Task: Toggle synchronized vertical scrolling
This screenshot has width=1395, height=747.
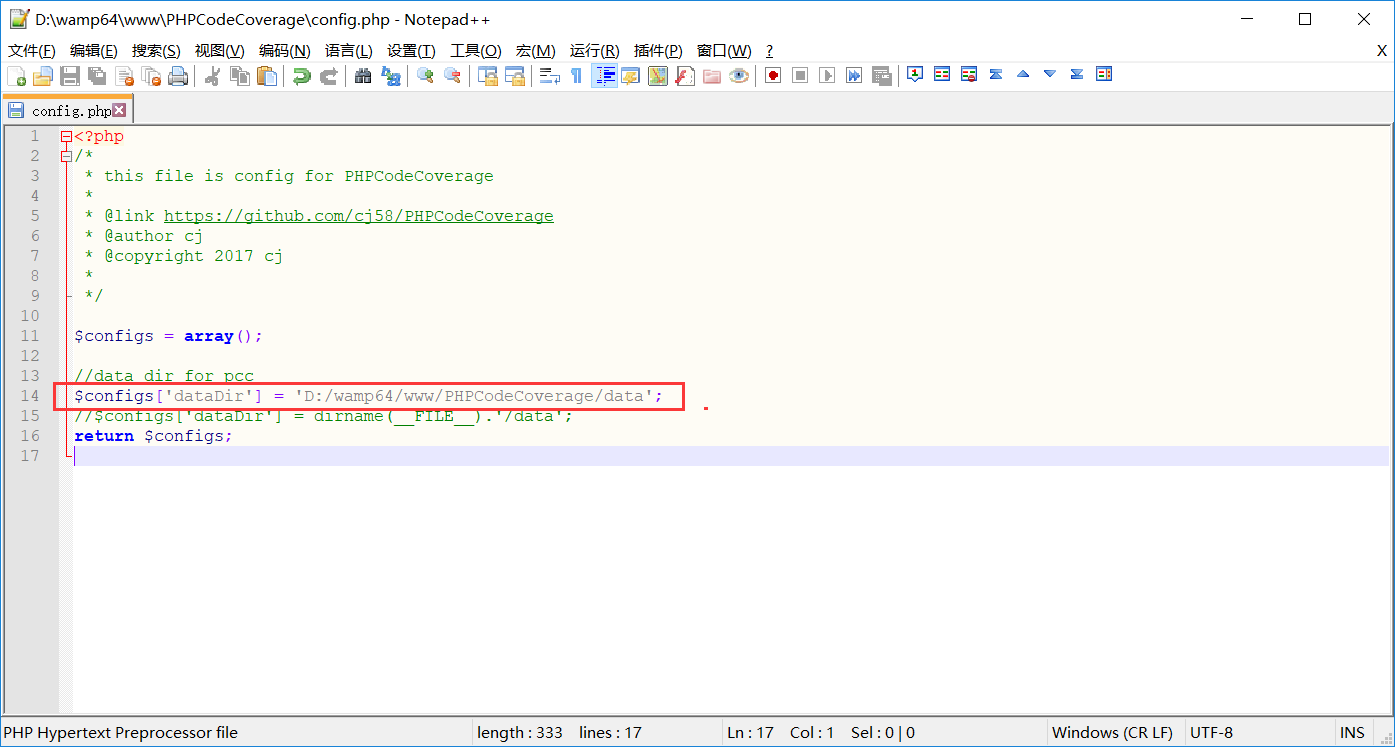Action: 487,75
